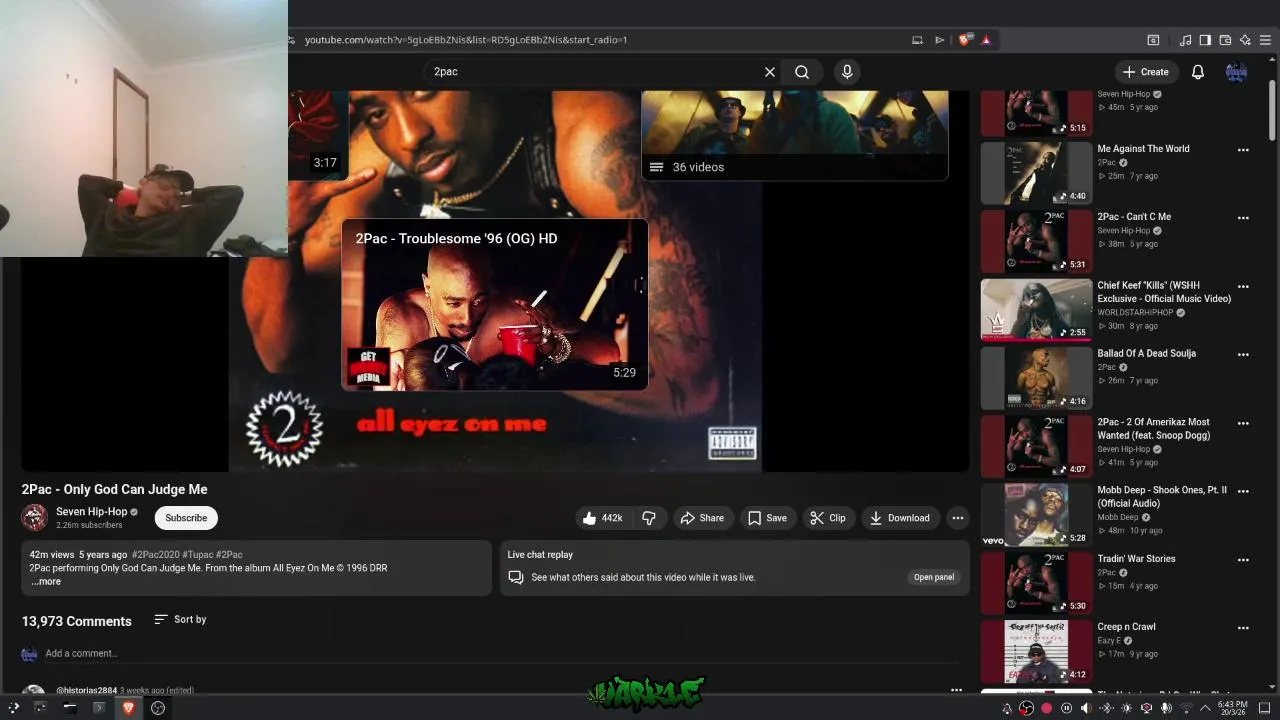Open Me Against The World video

click(1143, 149)
